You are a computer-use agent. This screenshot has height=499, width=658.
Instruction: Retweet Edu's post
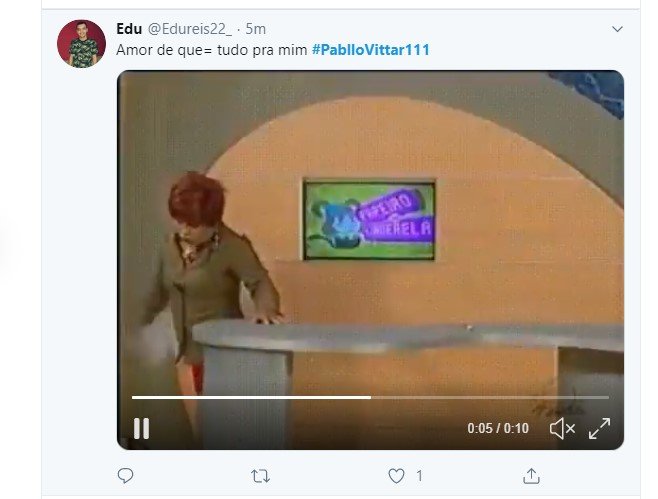[260, 476]
